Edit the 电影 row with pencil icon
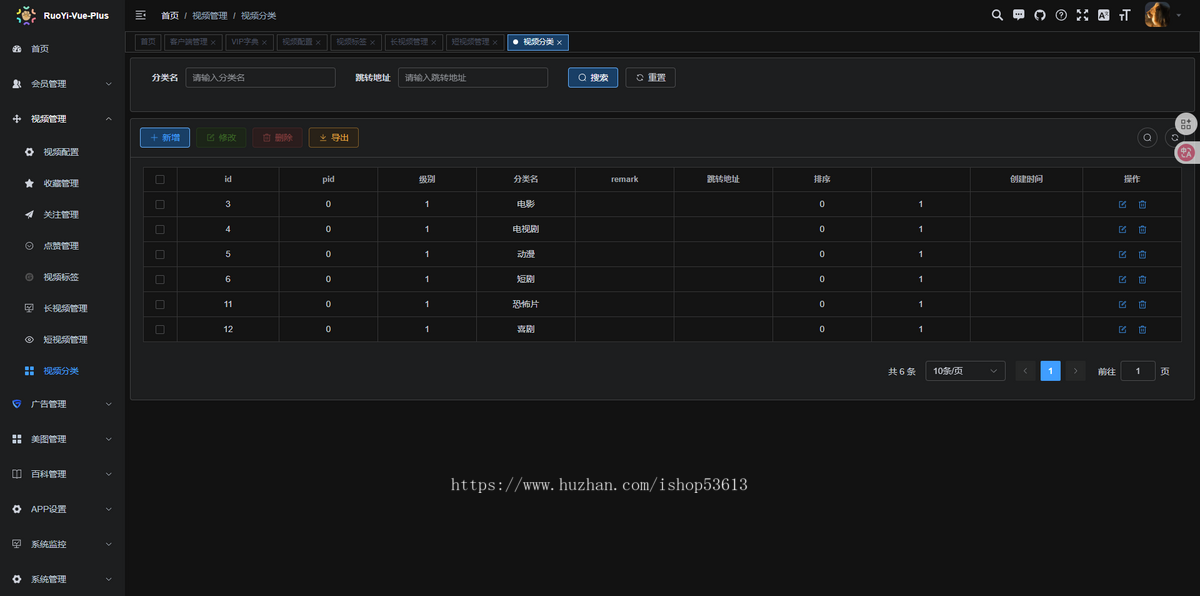Screen dimensions: 1200x596 [1122, 204]
